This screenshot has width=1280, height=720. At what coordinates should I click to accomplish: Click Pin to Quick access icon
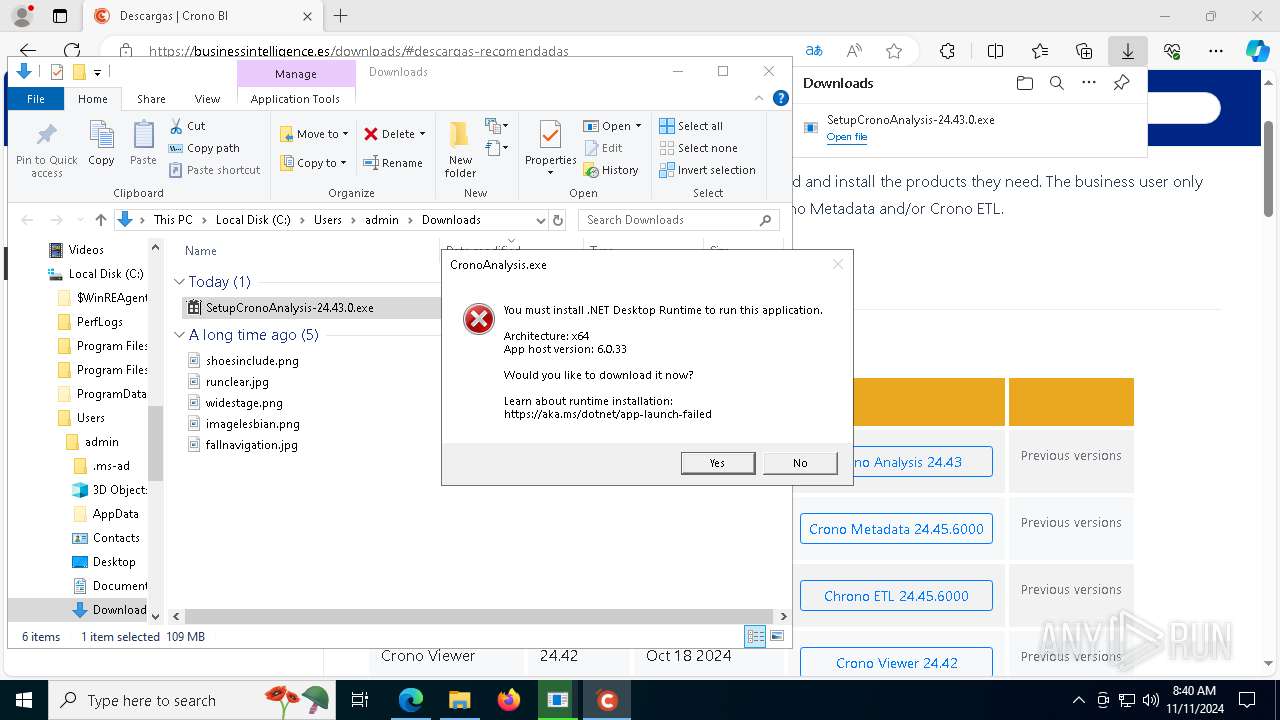click(46, 150)
